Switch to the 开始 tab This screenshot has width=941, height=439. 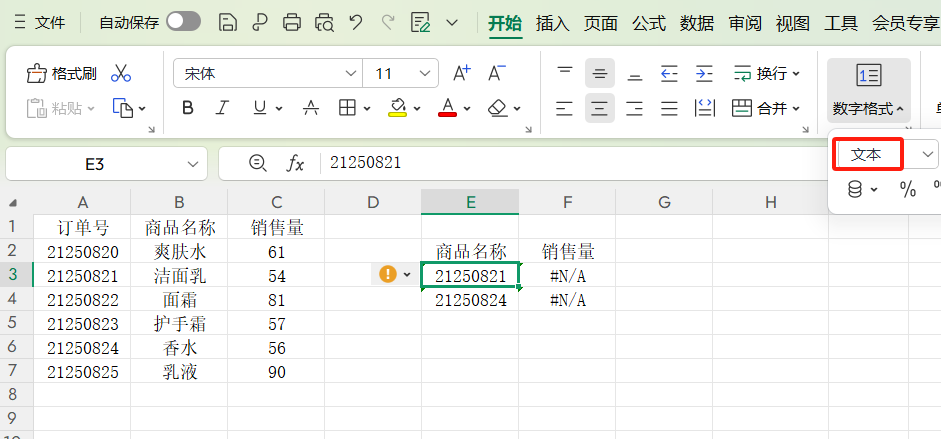click(x=505, y=23)
